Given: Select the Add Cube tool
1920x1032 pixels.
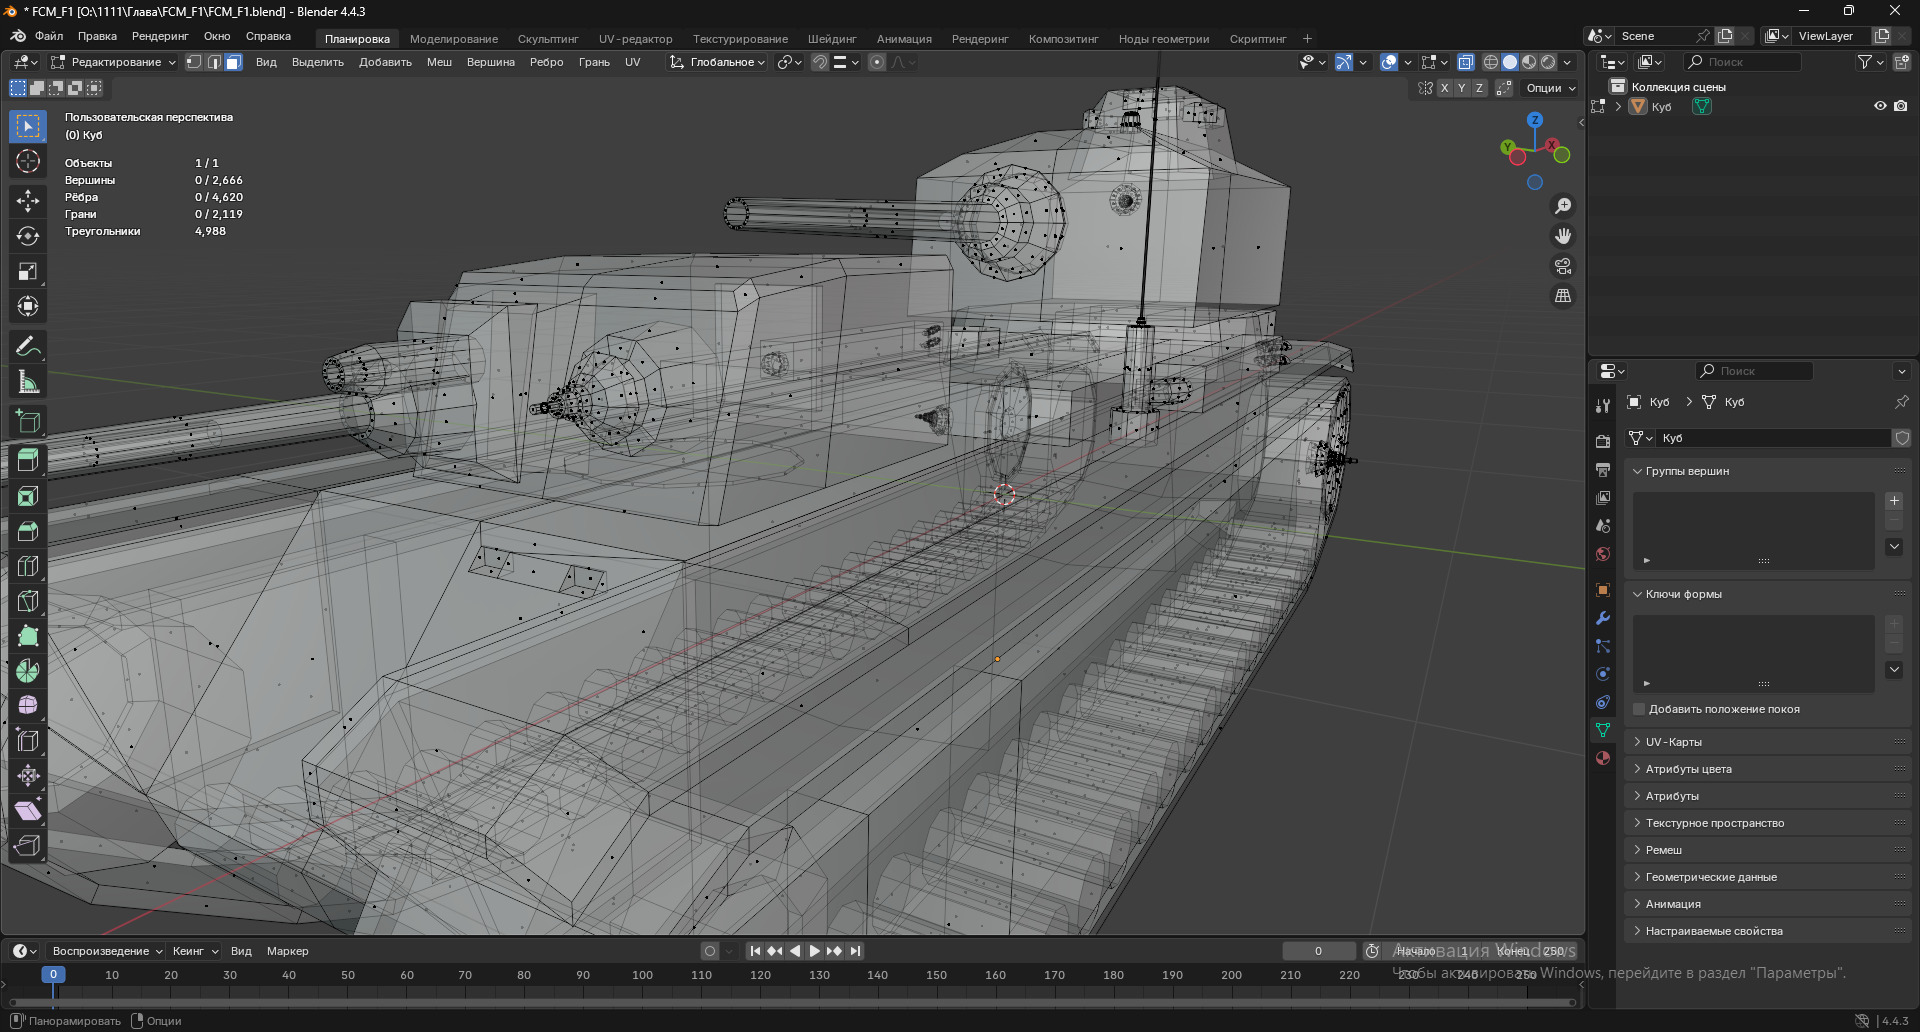Looking at the screenshot, I should 28,421.
